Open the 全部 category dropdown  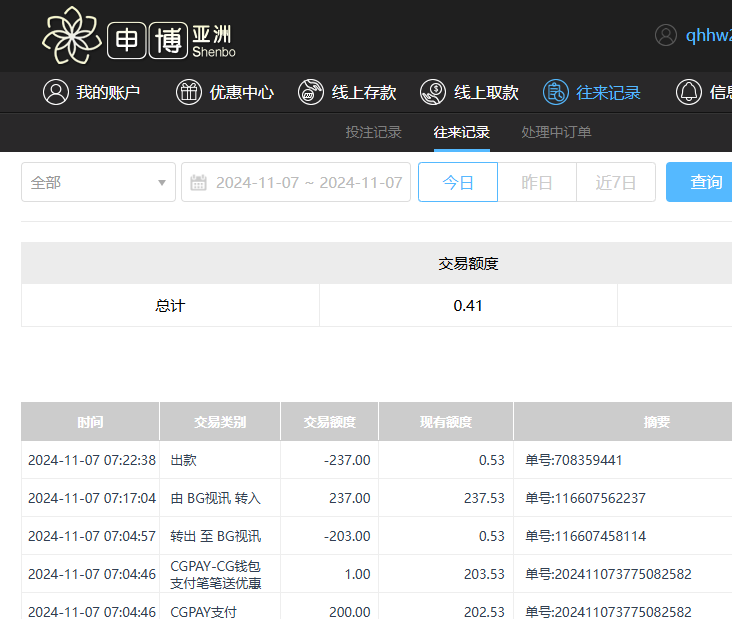pos(98,182)
